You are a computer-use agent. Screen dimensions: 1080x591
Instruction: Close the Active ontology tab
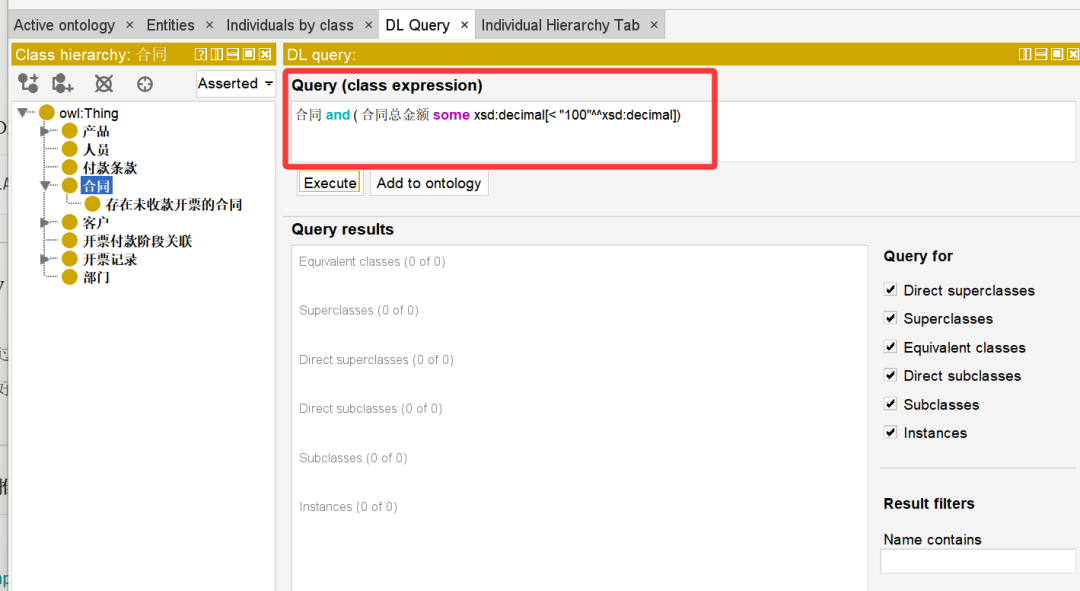(129, 25)
